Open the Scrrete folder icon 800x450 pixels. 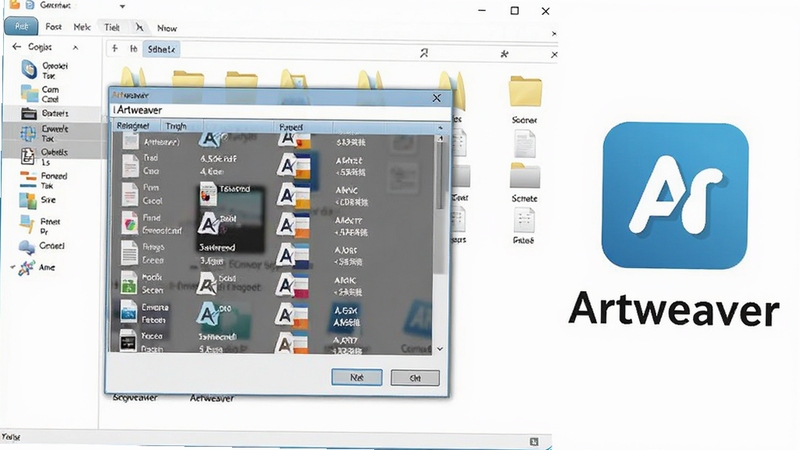(524, 175)
